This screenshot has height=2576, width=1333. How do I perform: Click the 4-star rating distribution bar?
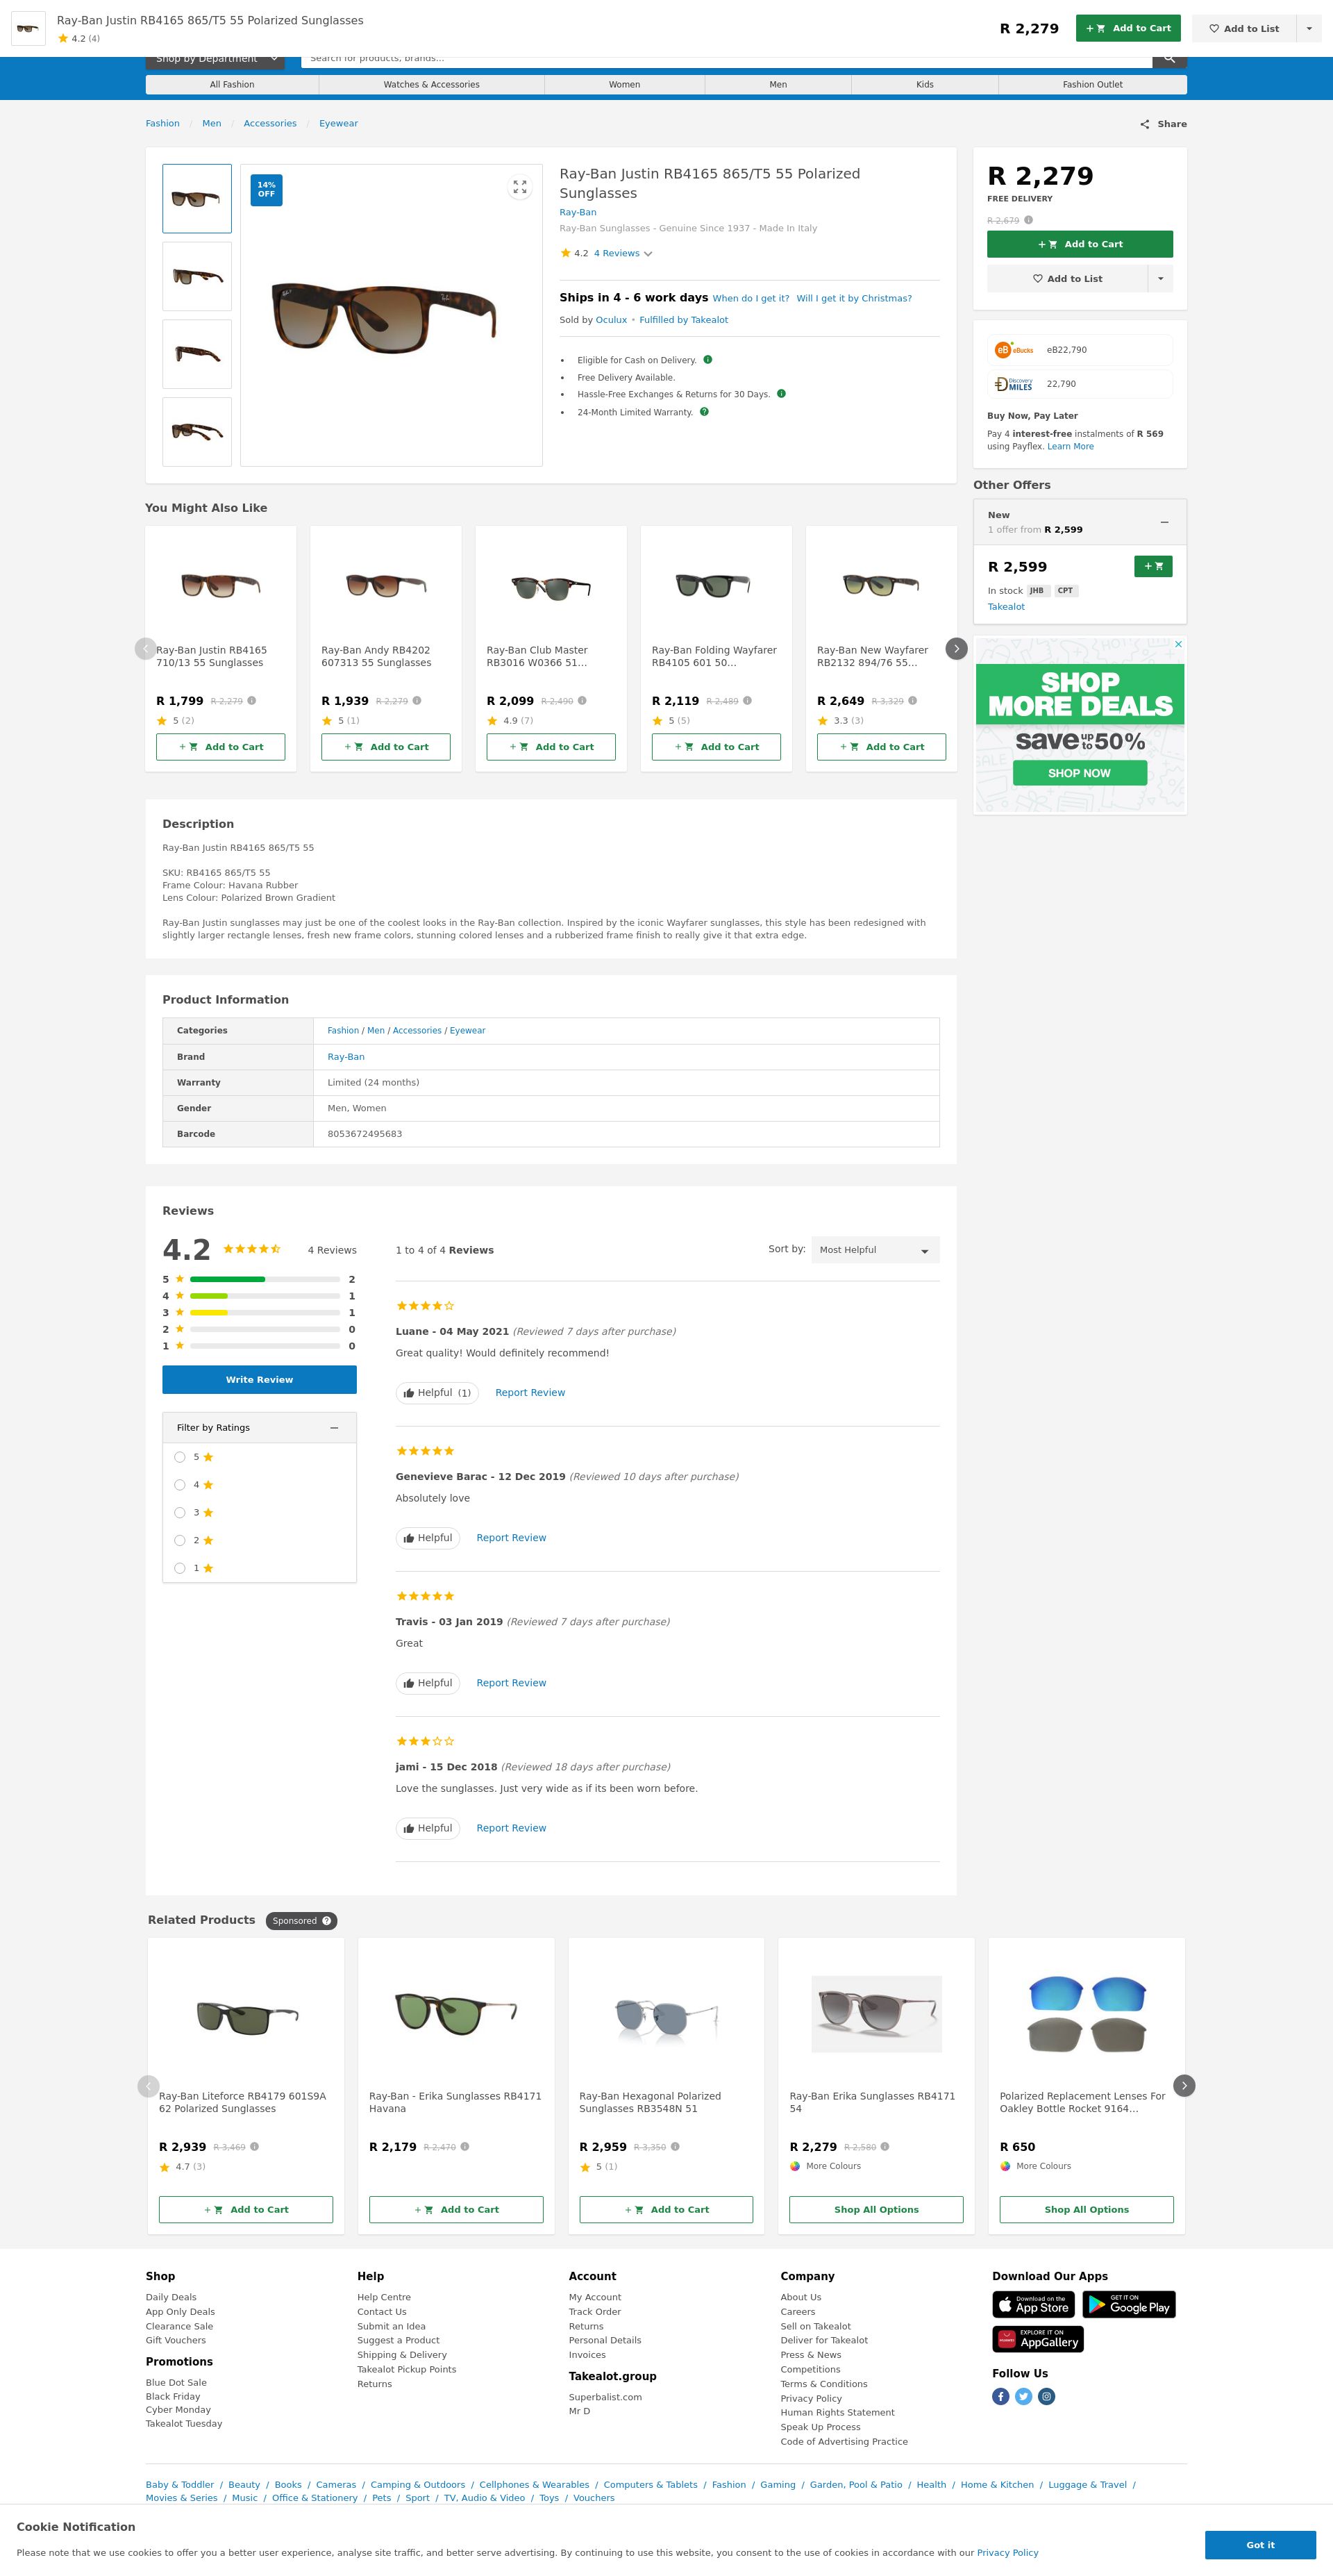point(265,1296)
